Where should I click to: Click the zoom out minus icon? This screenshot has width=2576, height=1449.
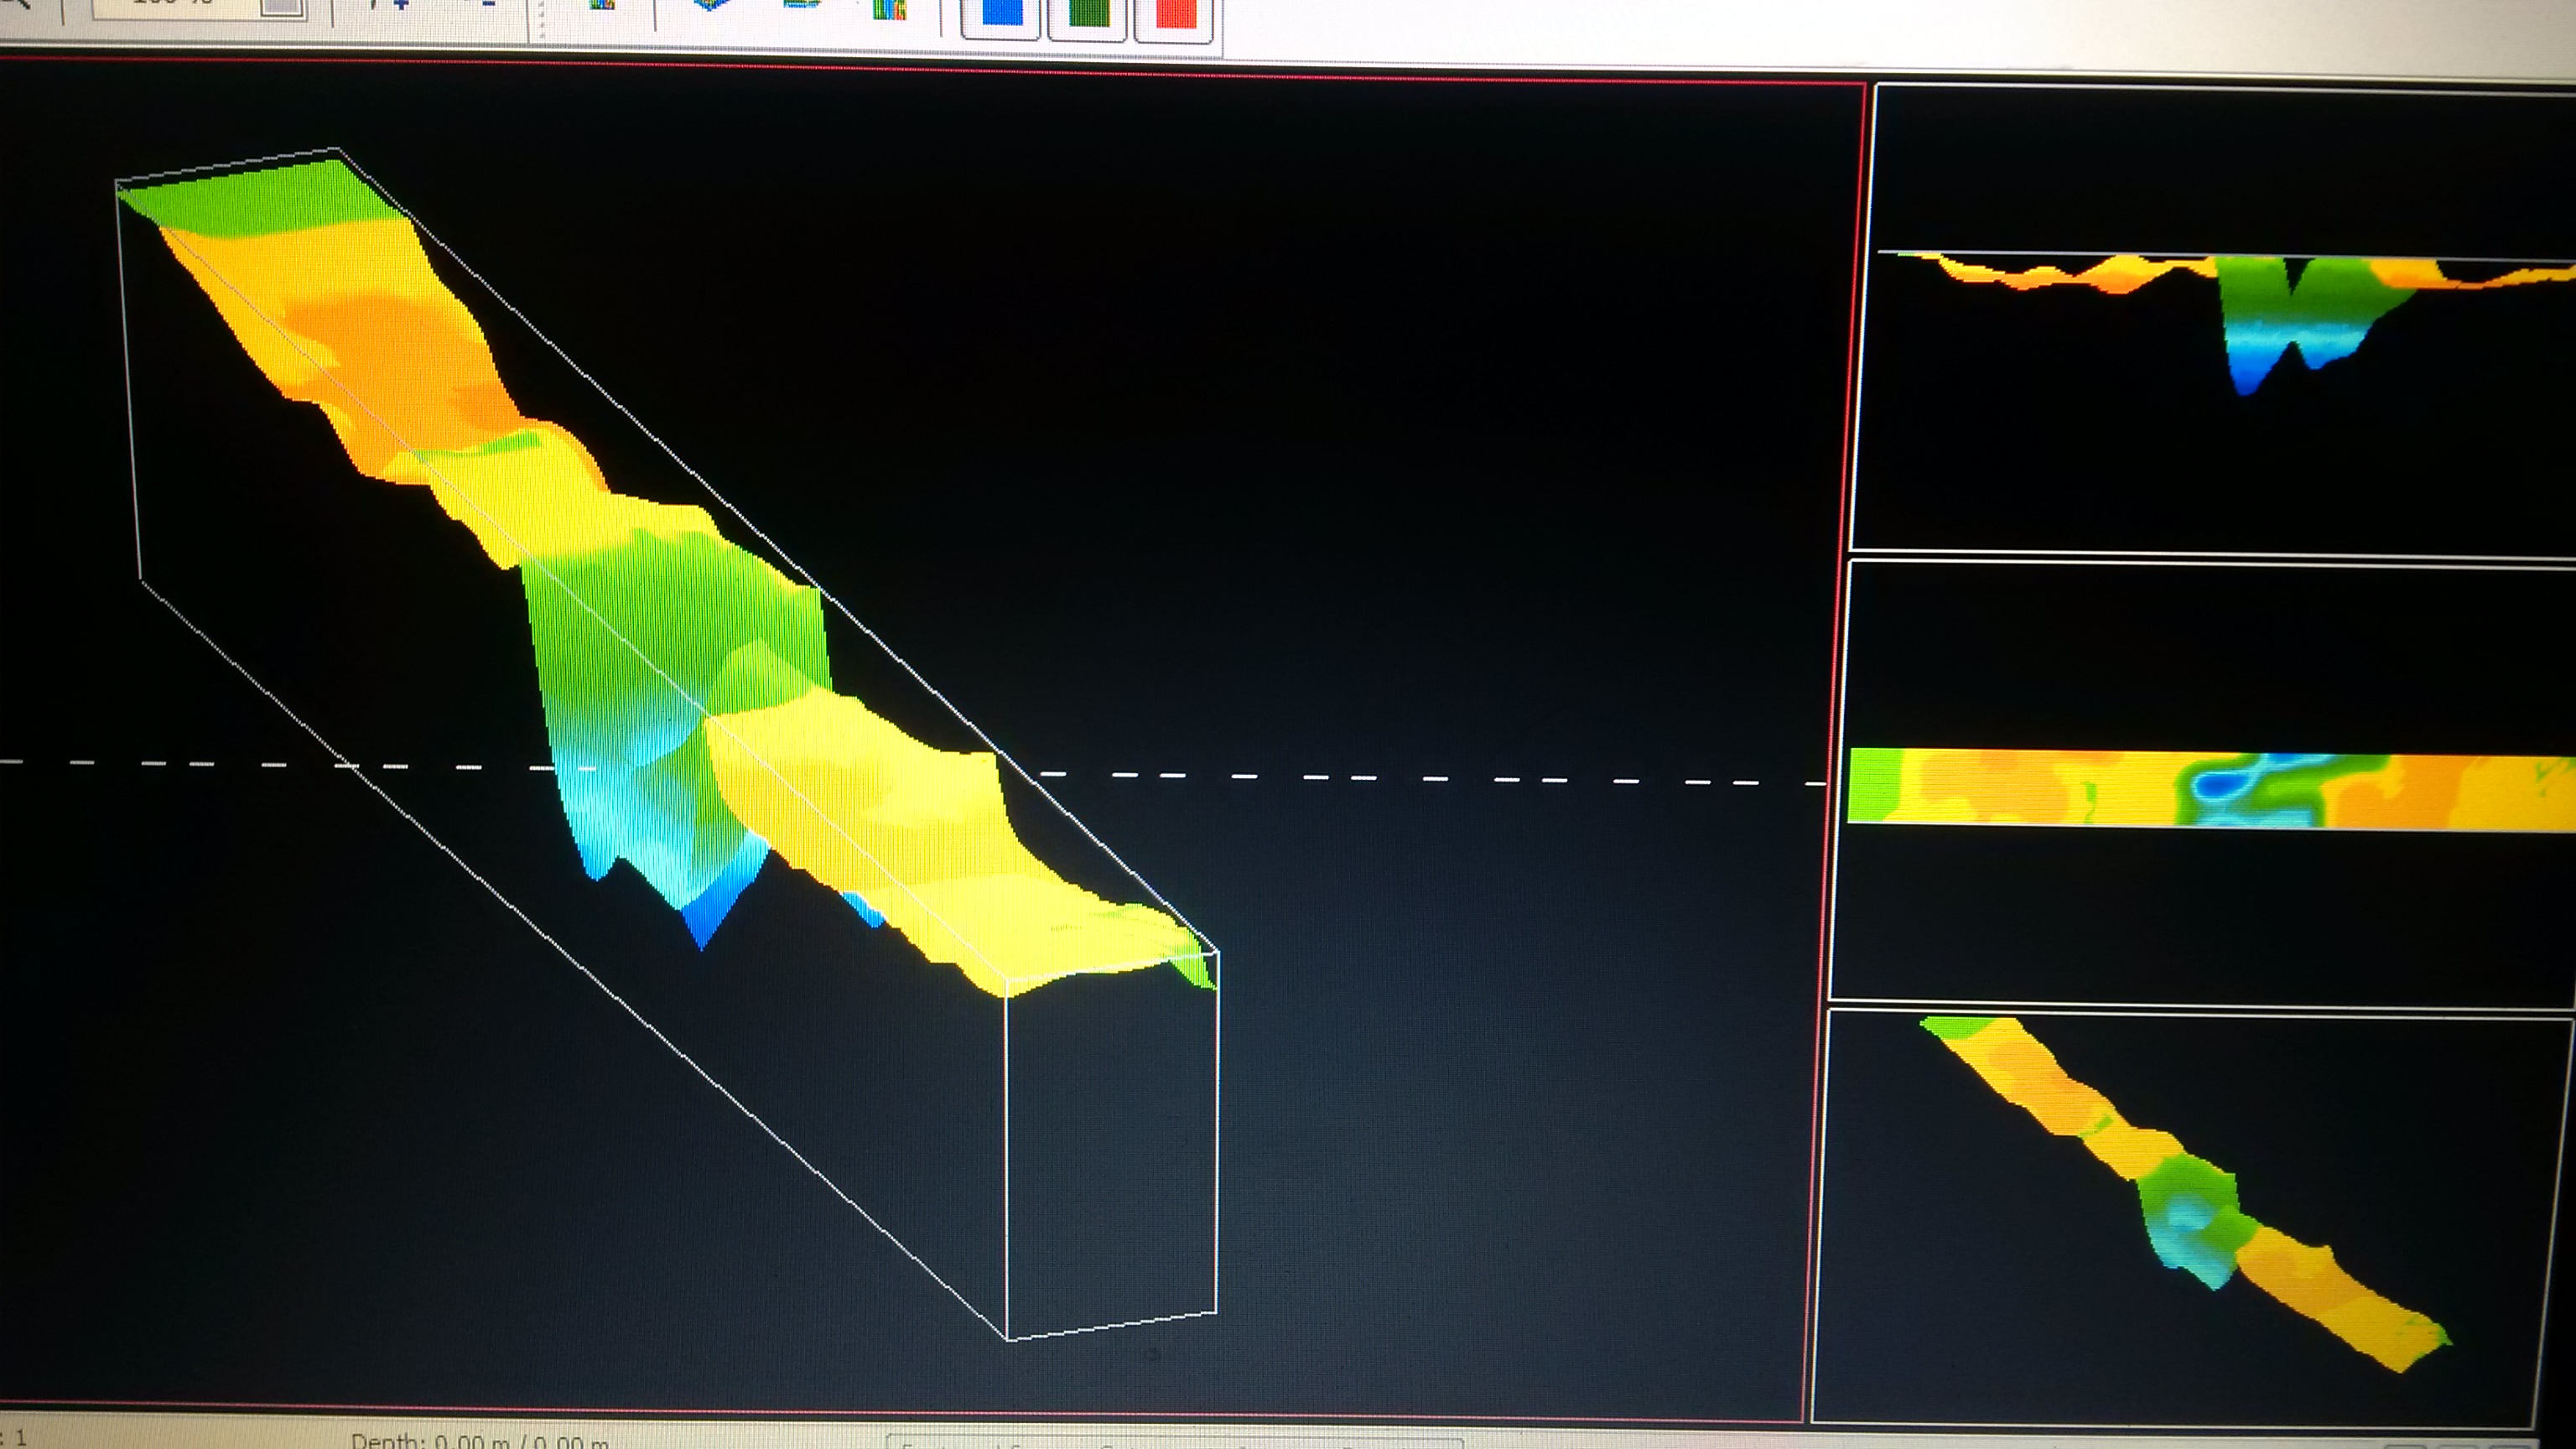point(487,4)
